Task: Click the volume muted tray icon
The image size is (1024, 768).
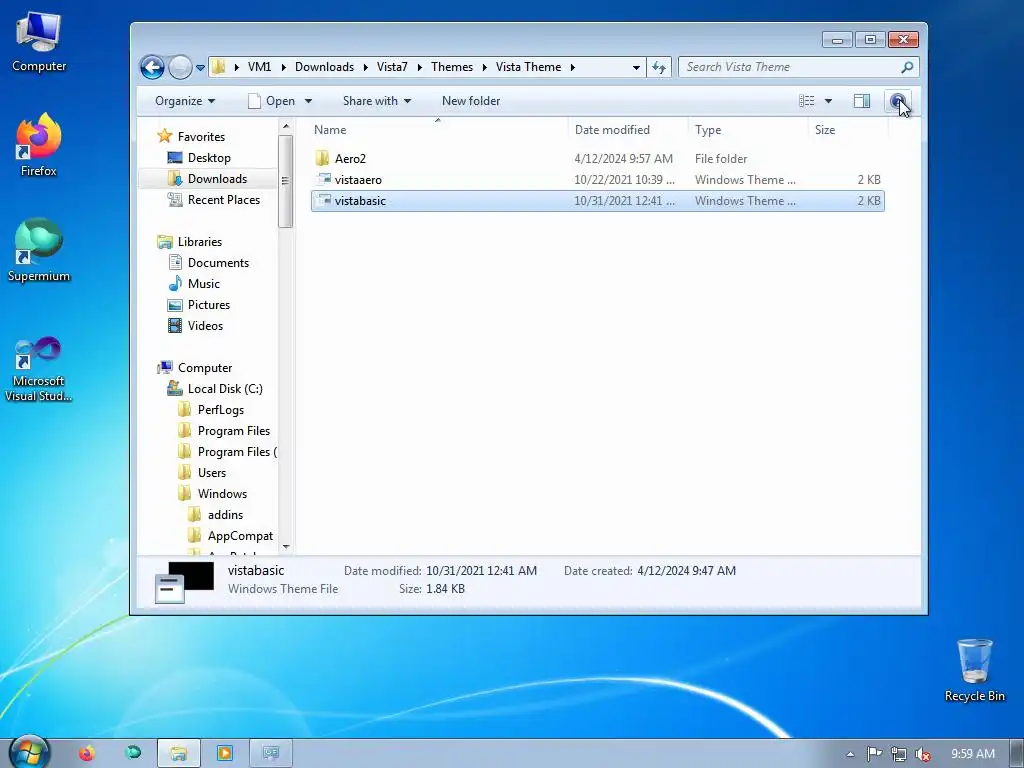Action: [x=923, y=754]
